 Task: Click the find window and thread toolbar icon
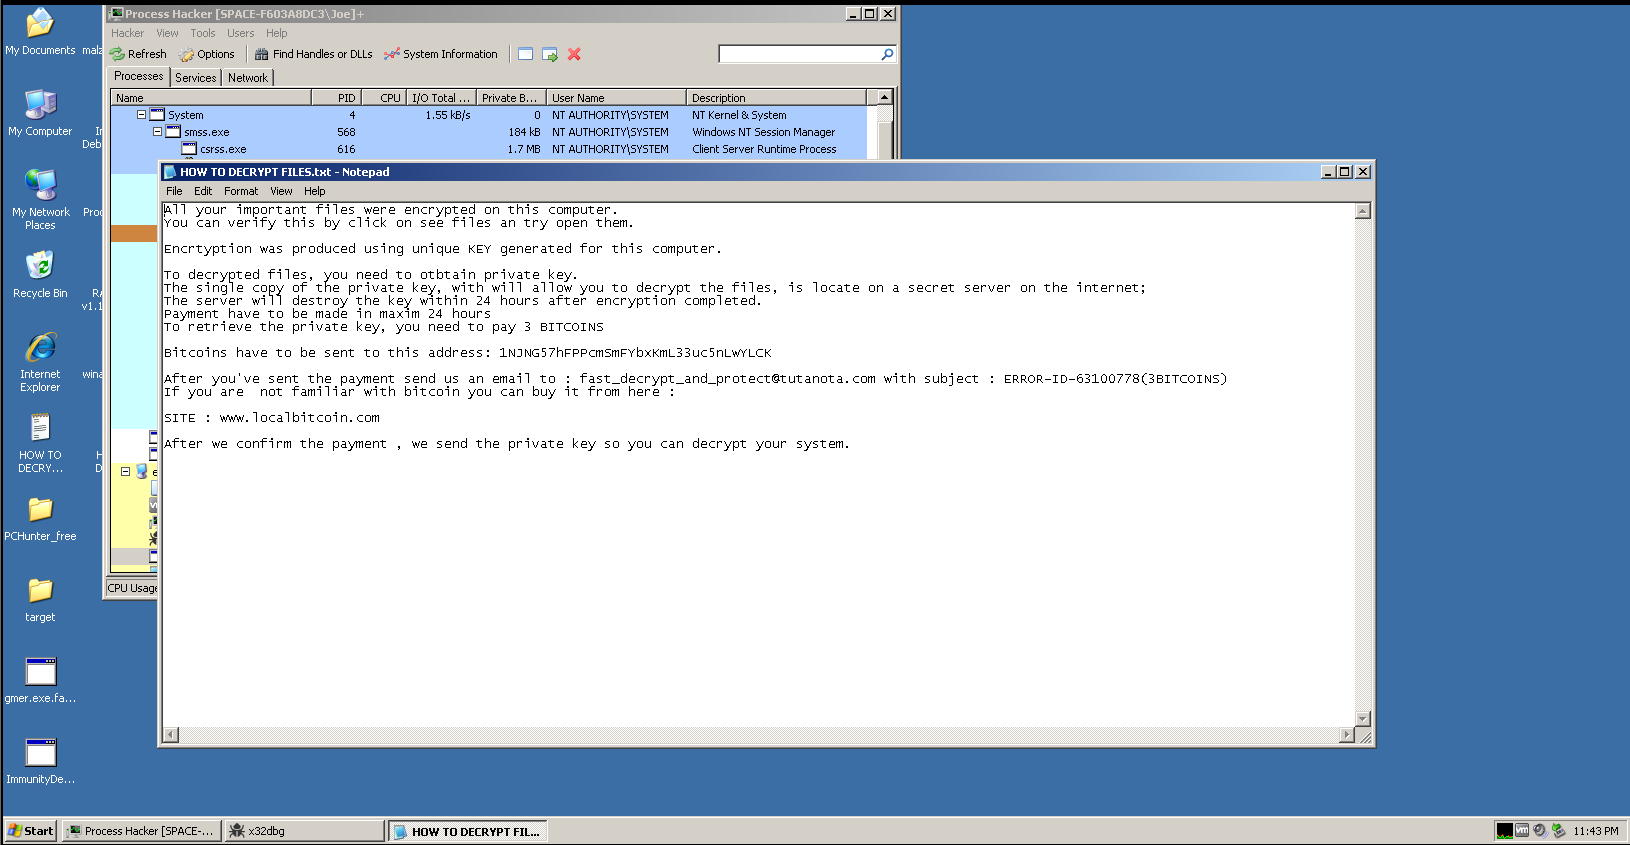click(x=549, y=54)
